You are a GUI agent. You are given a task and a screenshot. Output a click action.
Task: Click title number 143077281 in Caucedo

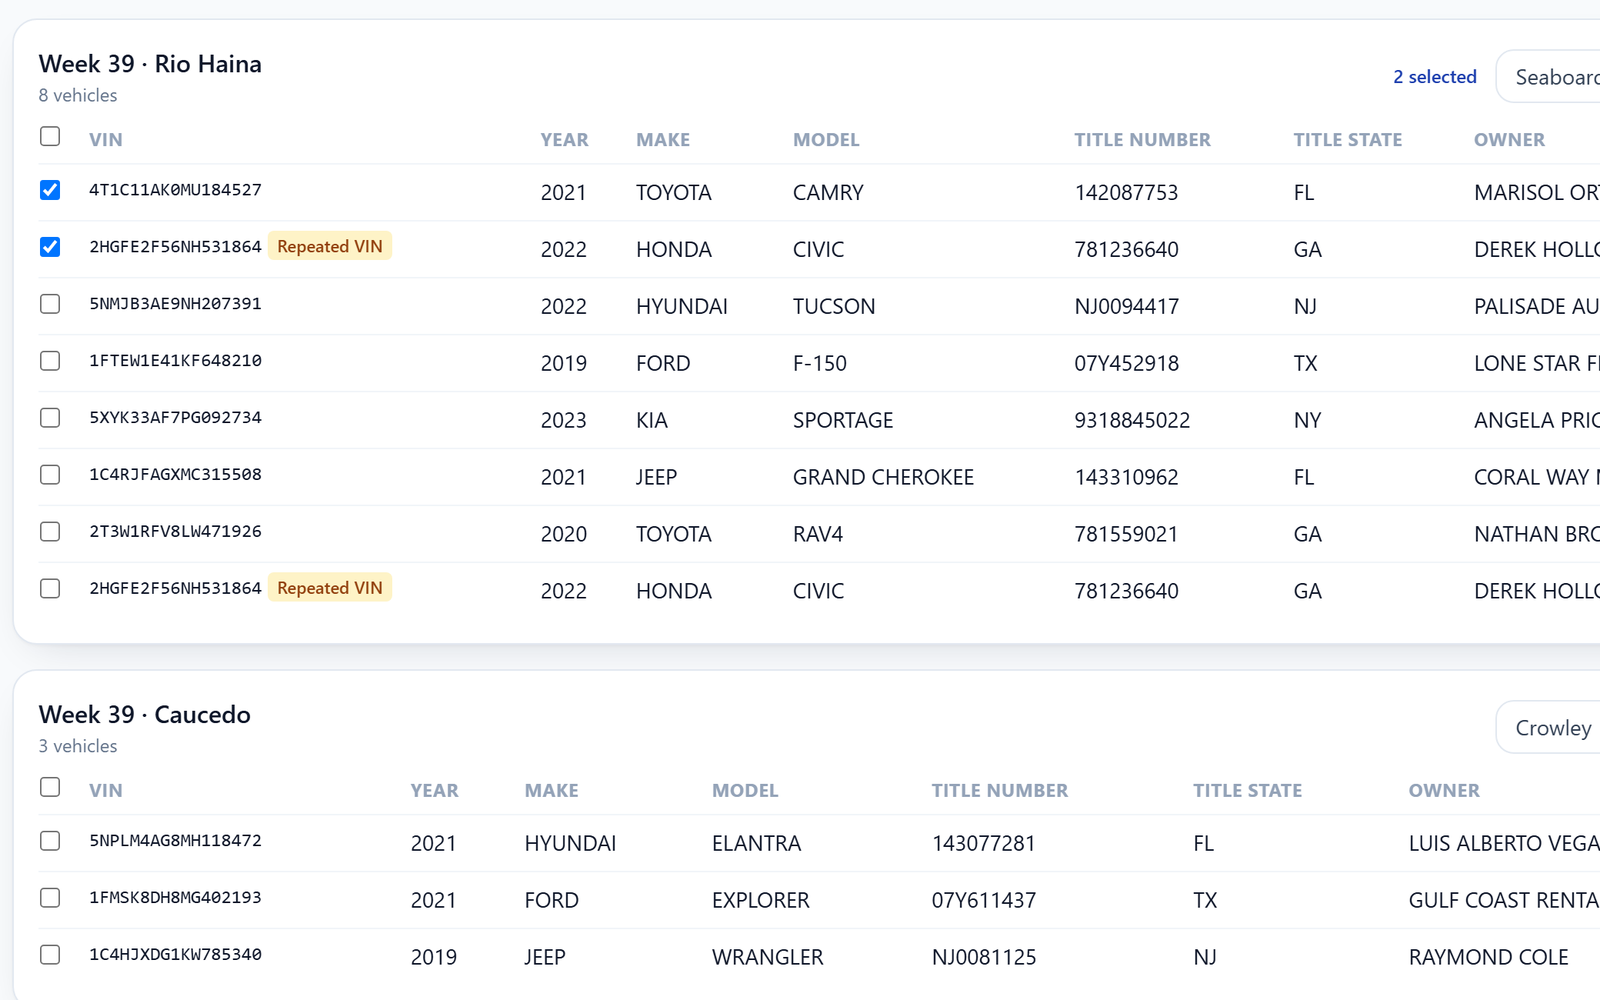pos(983,844)
